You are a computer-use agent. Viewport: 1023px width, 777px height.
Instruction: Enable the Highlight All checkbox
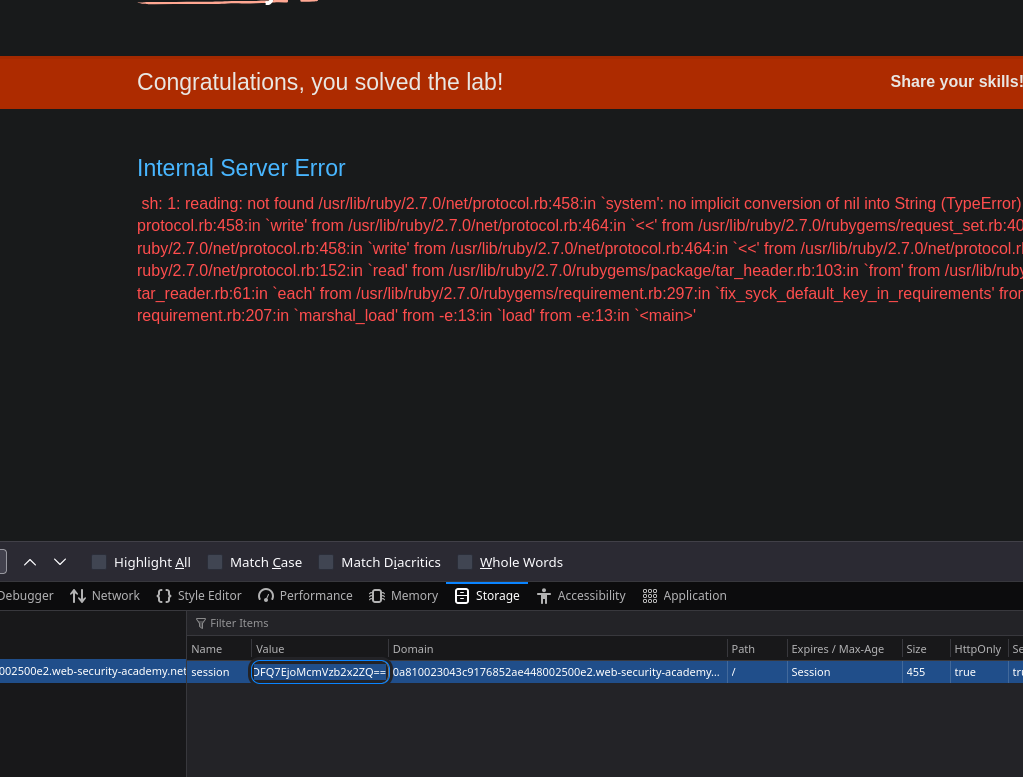pyautogui.click(x=99, y=562)
